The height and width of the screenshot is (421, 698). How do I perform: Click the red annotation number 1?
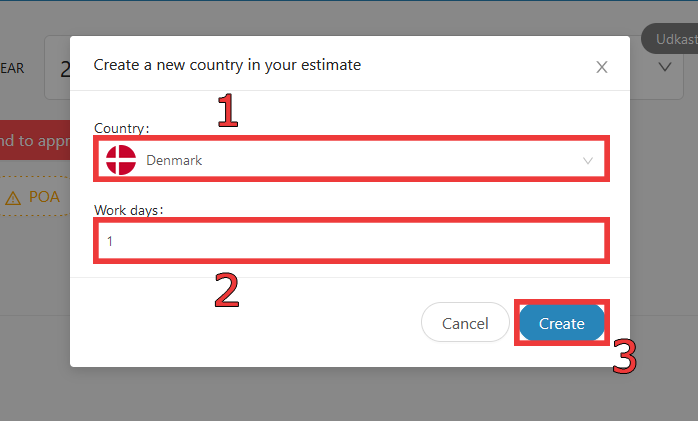coord(227,110)
